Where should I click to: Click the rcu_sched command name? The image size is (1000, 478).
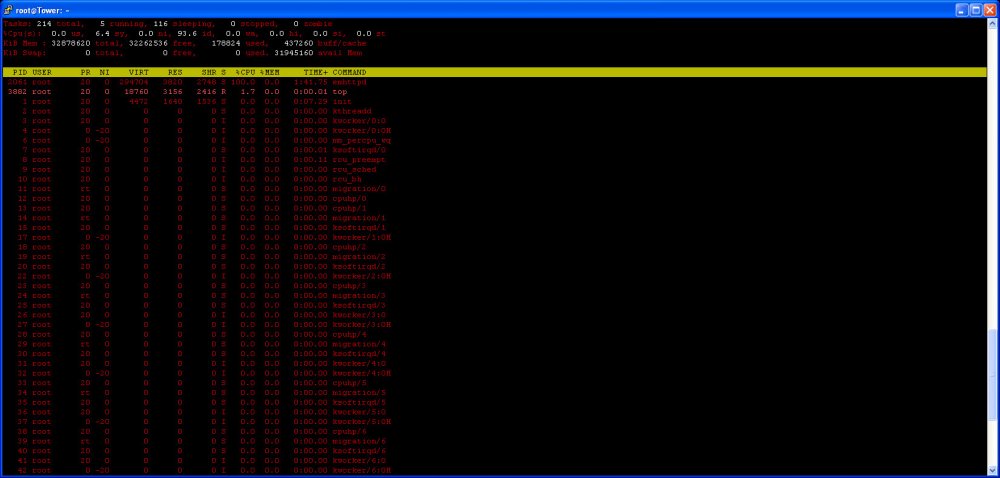point(354,170)
